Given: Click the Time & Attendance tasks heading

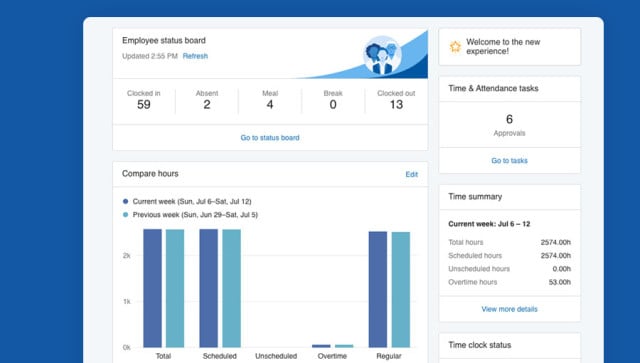Looking at the screenshot, I should point(493,88).
